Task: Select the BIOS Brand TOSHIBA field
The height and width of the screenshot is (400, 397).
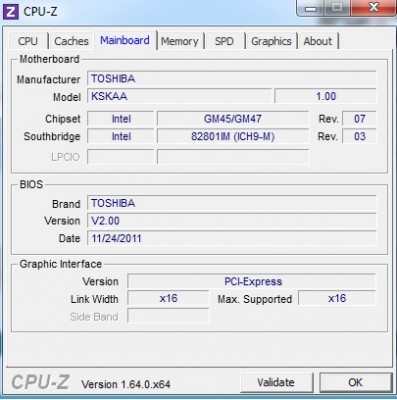Action: [232, 203]
